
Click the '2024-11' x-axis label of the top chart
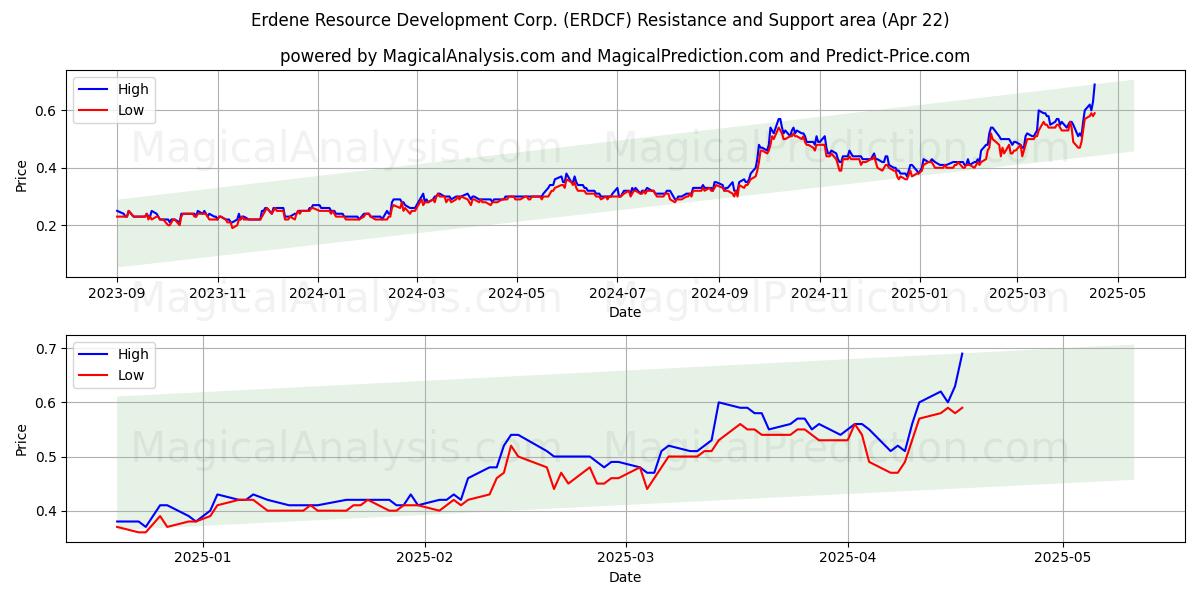click(819, 295)
